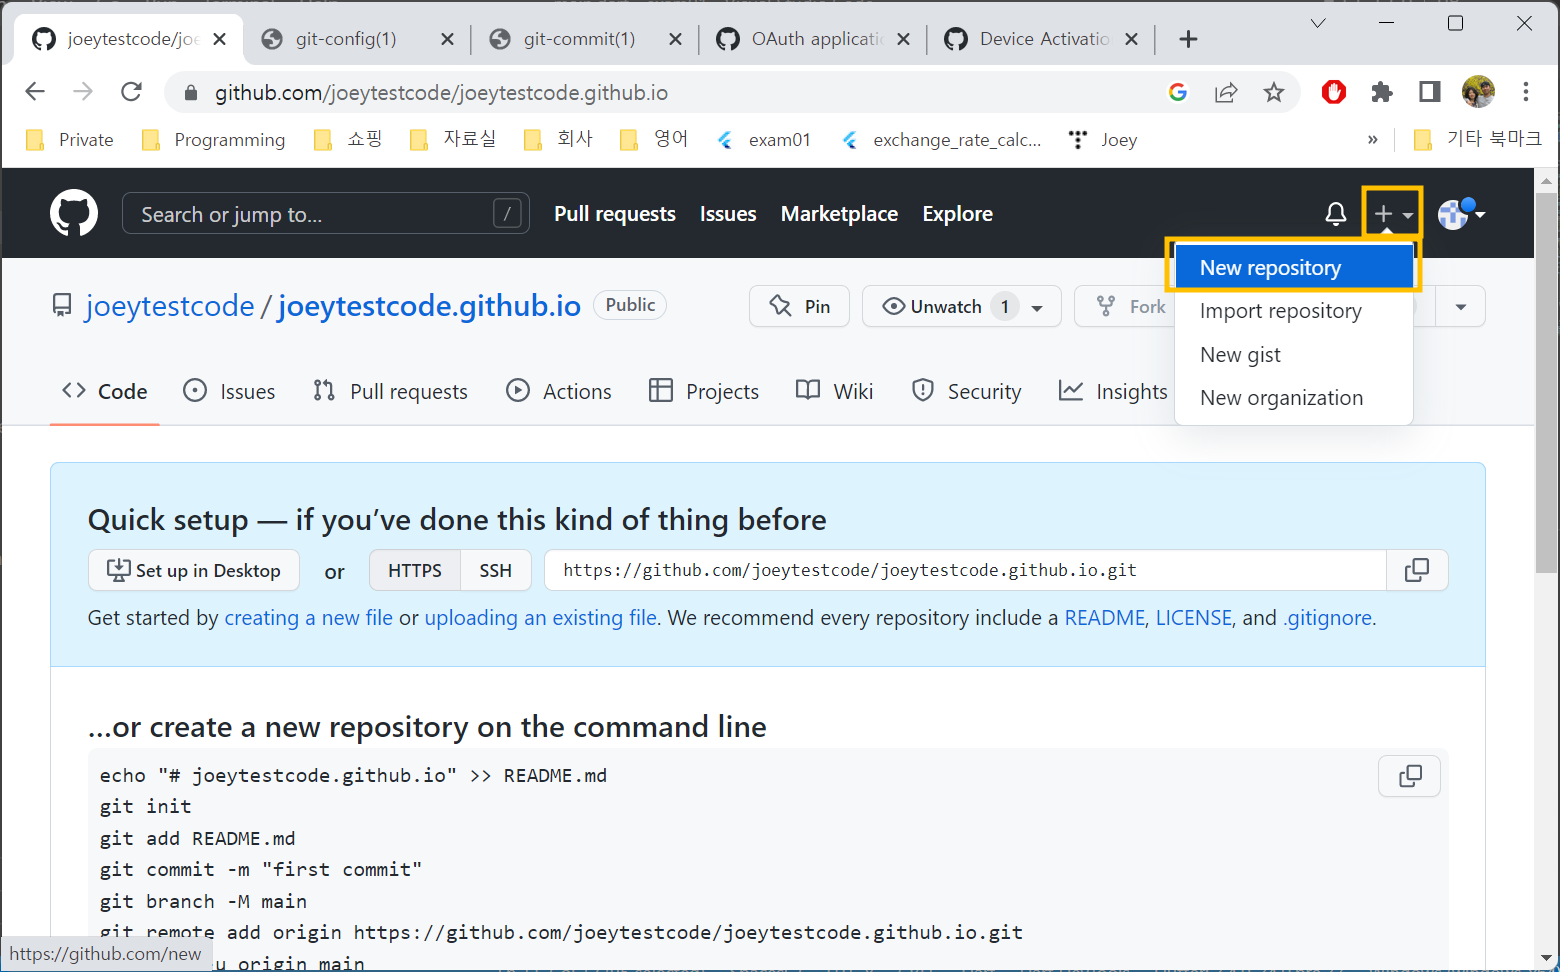Click the browser back arrow

pos(35,92)
